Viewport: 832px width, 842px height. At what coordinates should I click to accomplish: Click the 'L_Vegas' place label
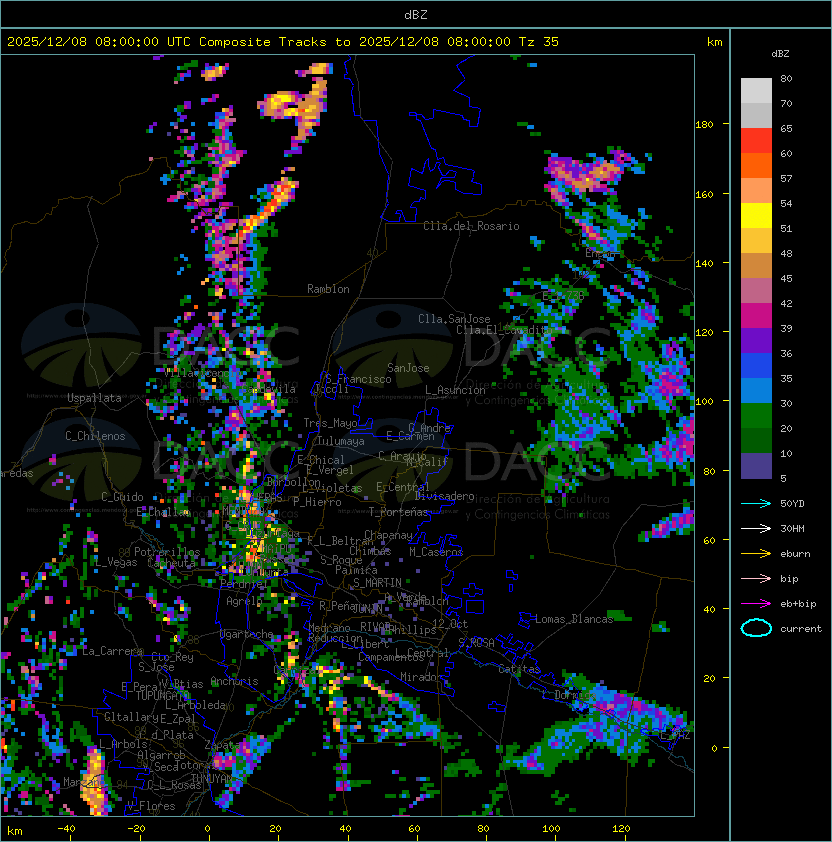(116, 562)
